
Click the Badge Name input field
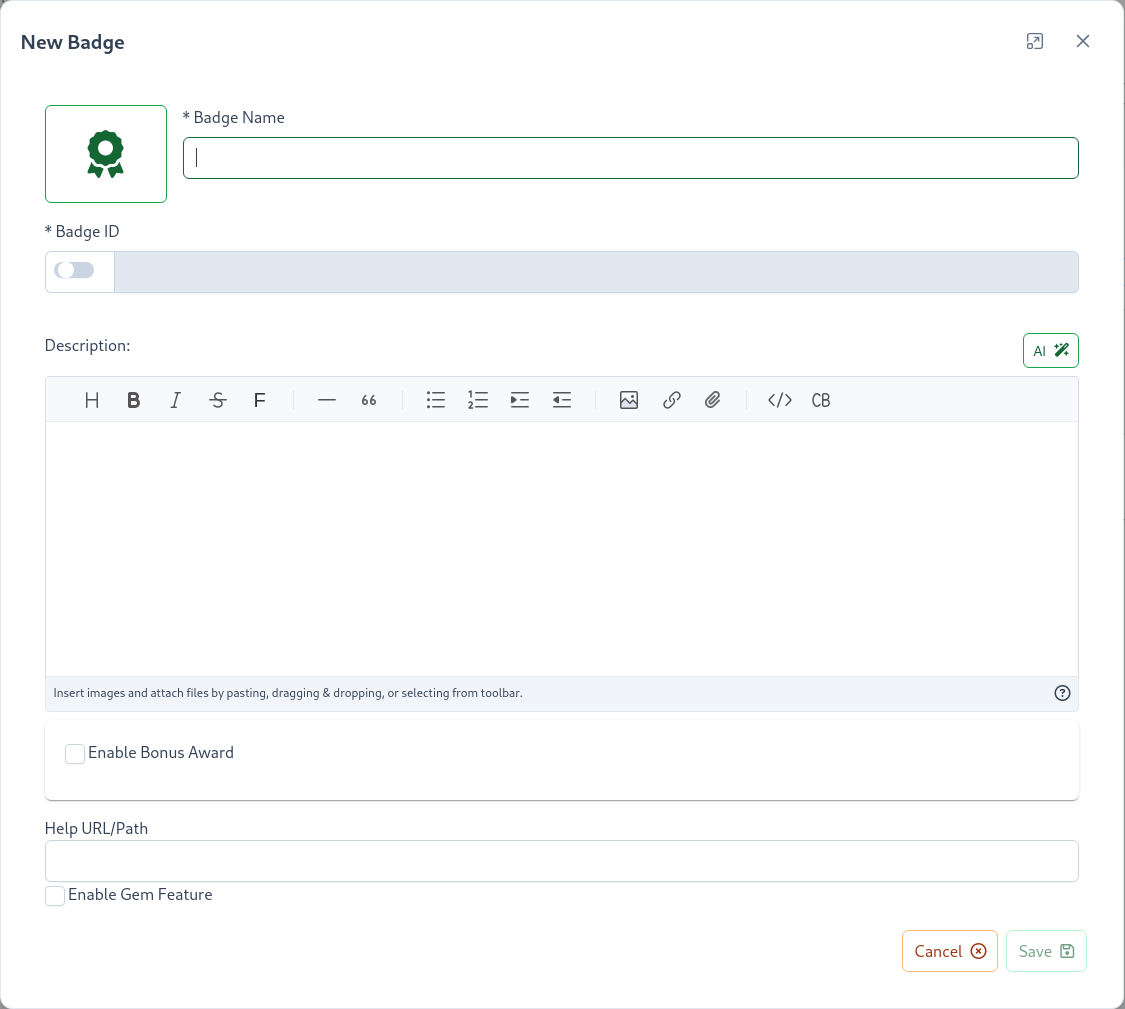pyautogui.click(x=630, y=158)
